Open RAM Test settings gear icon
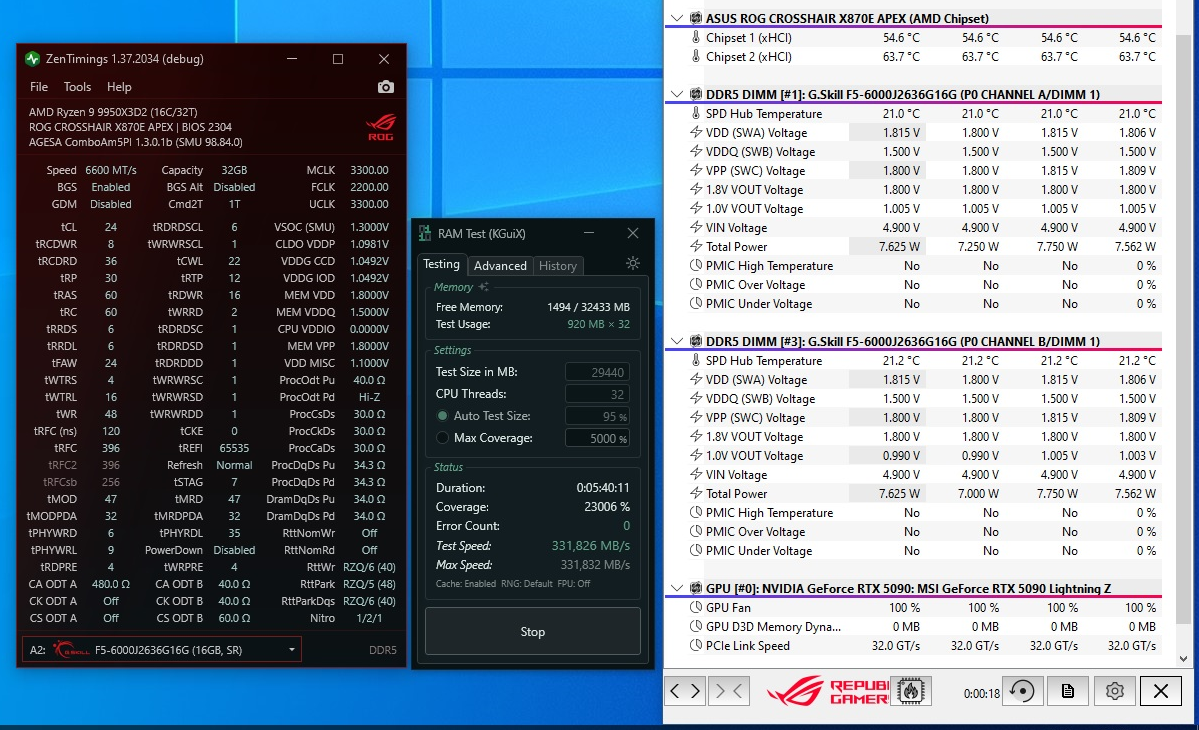Image resolution: width=1199 pixels, height=730 pixels. coord(632,263)
